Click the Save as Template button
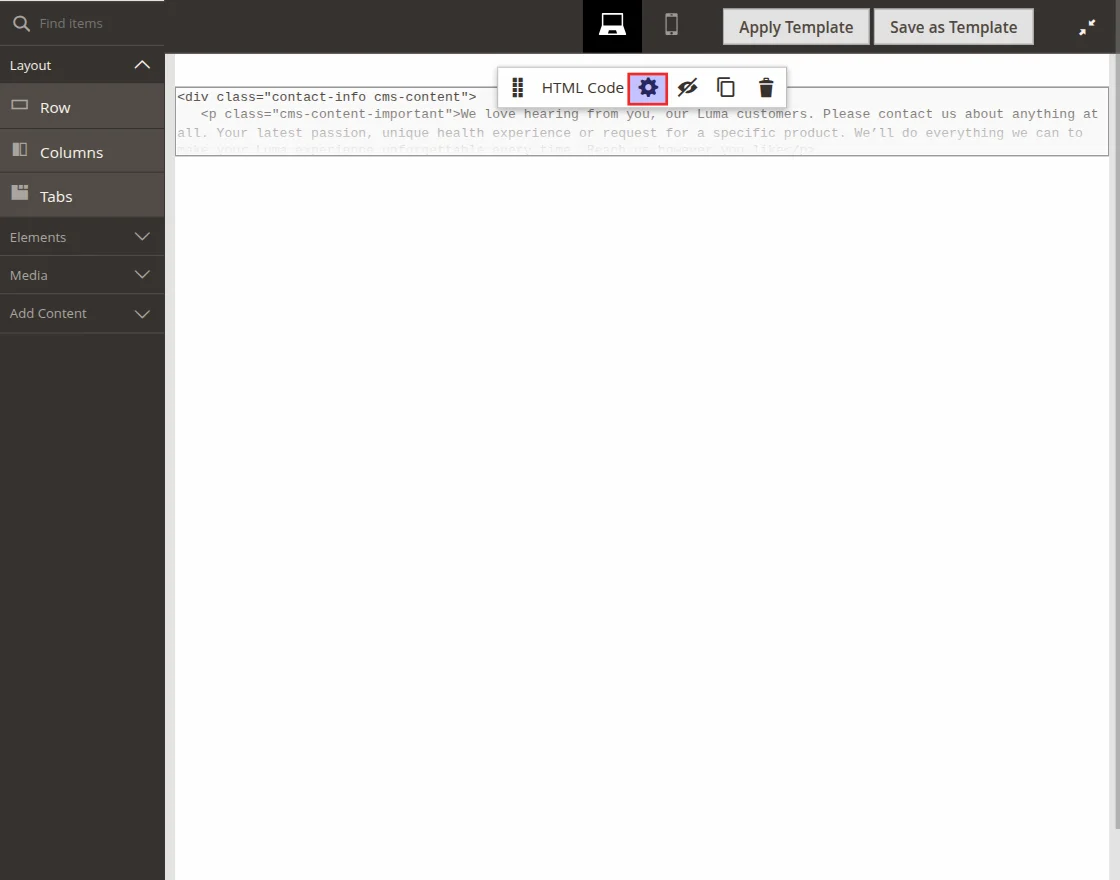 [953, 27]
